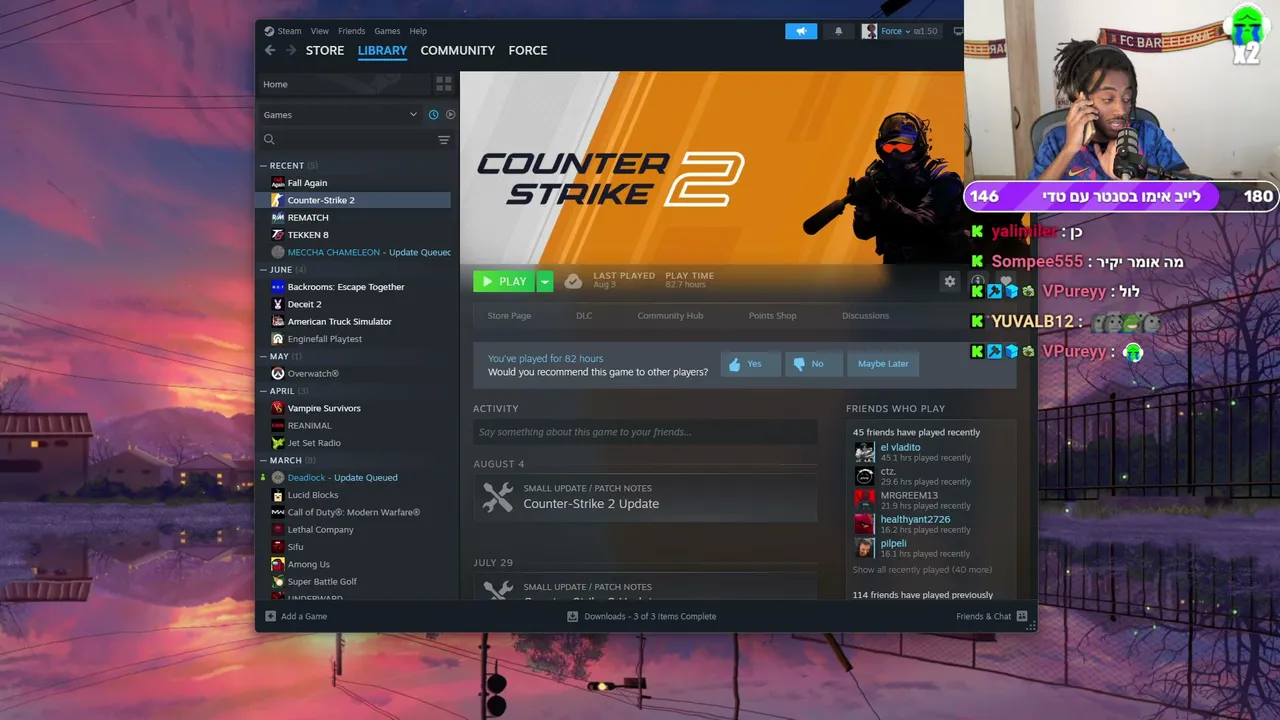Switch library to grid collections view
Image resolution: width=1280 pixels, height=720 pixels.
444,84
